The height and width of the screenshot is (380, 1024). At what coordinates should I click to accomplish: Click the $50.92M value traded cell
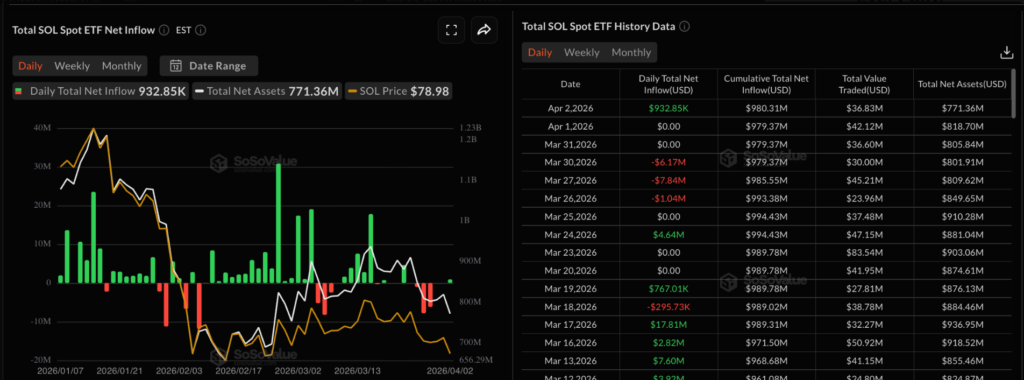coord(864,343)
